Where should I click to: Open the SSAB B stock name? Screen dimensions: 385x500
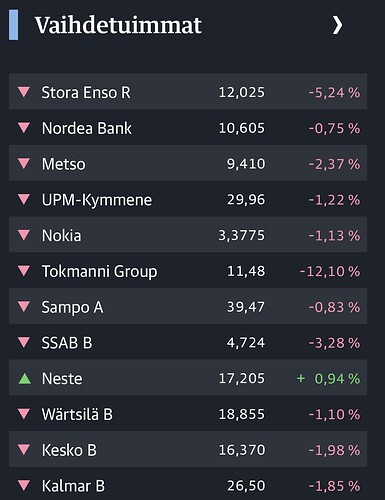67,343
